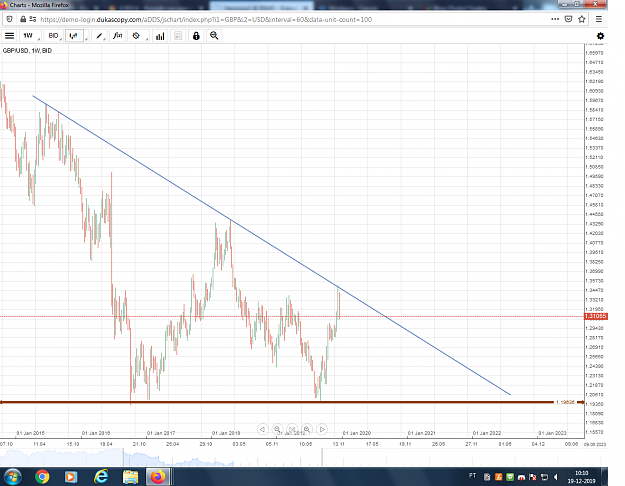Open page actions three-dot menu
625x486 pixels.
coord(555,19)
